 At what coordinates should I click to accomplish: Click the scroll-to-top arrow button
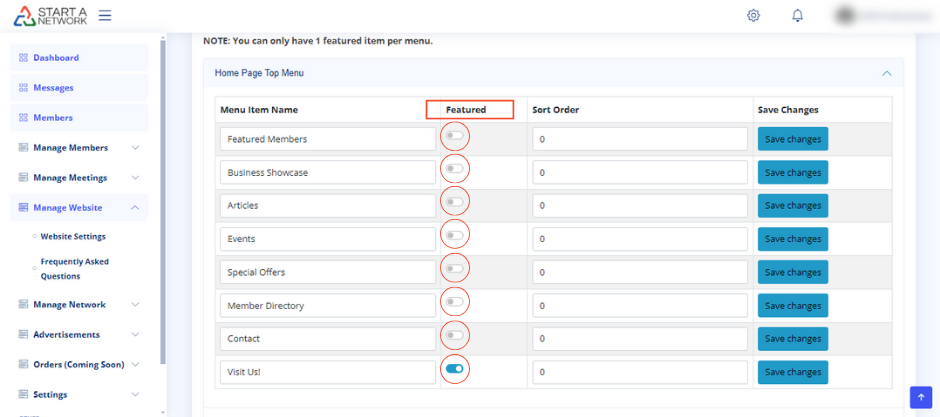pyautogui.click(x=920, y=396)
